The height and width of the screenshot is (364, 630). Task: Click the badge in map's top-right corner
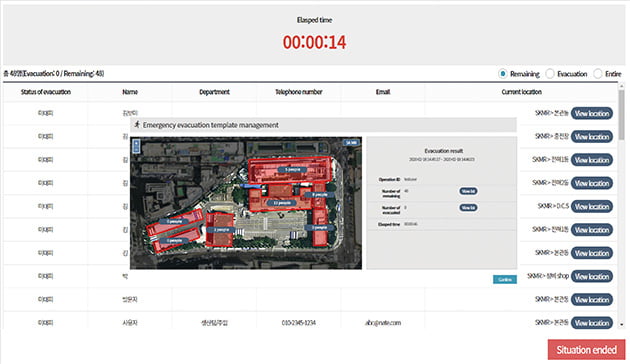coord(351,143)
